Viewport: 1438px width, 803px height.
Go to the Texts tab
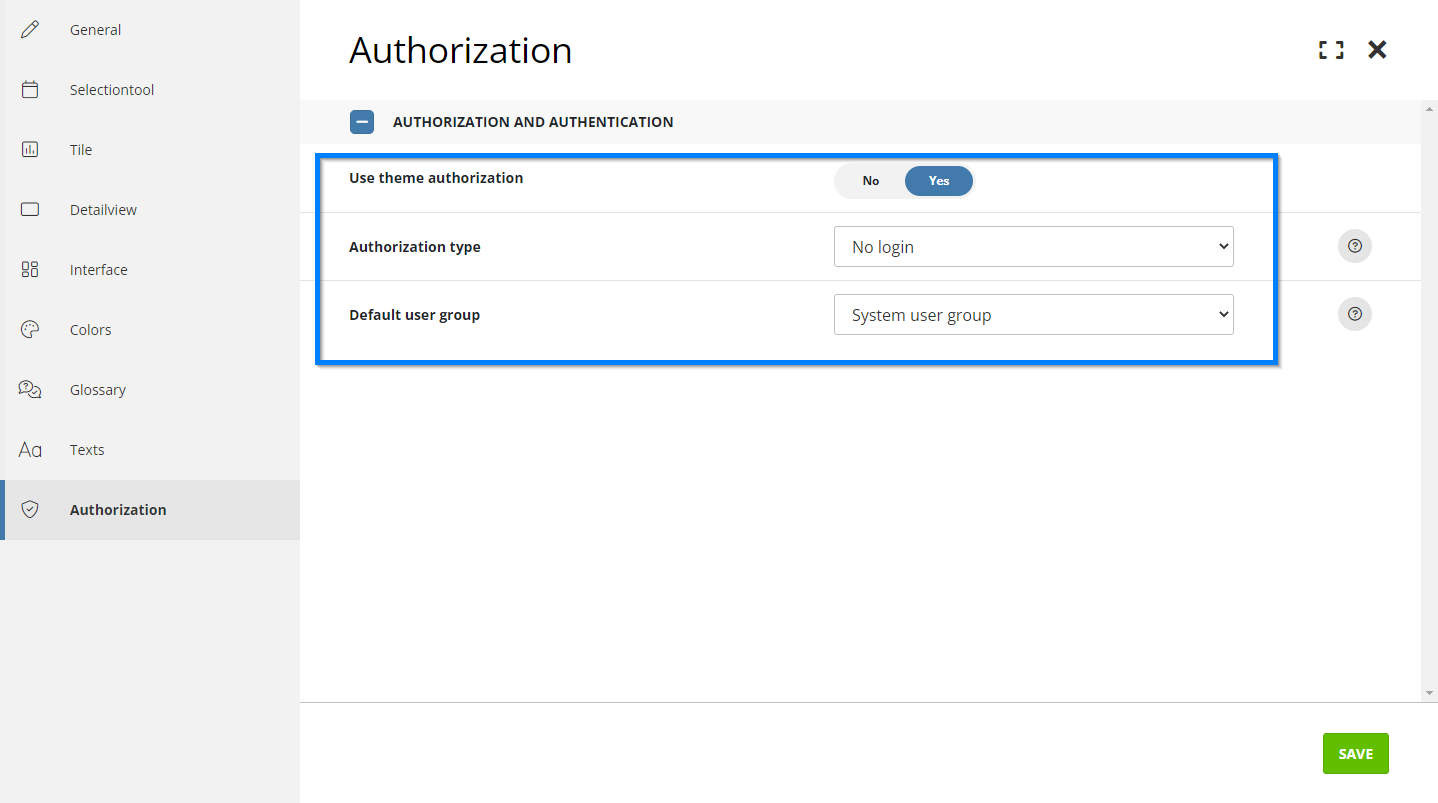[x=150, y=450]
